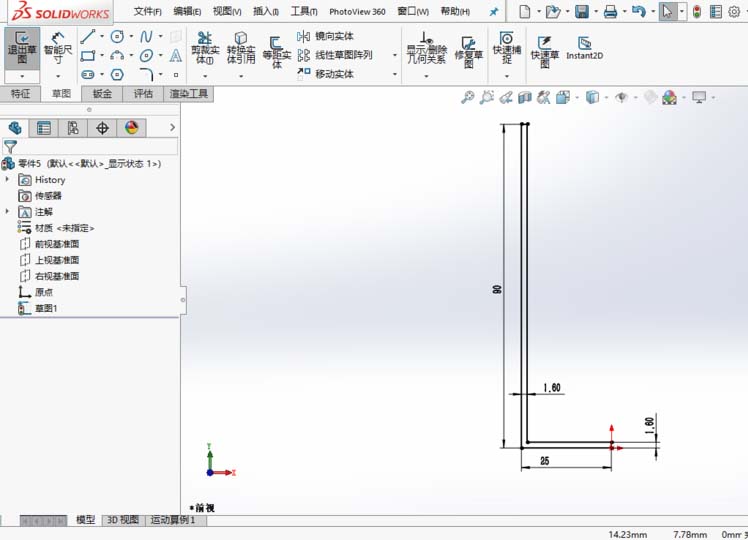Select the Arc sketch tool
Image resolution: width=748 pixels, height=540 pixels.
tap(117, 56)
